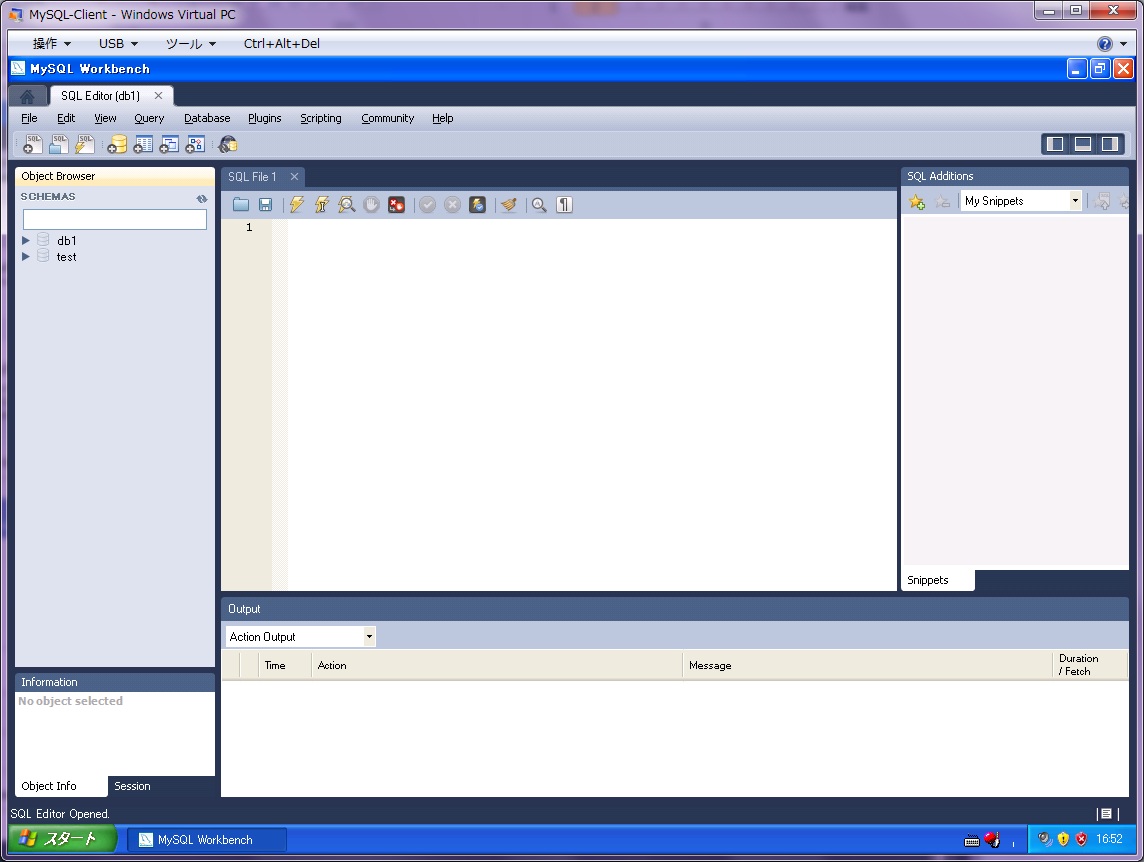Open the Community menu
Screen dimensions: 1144x862
[387, 118]
